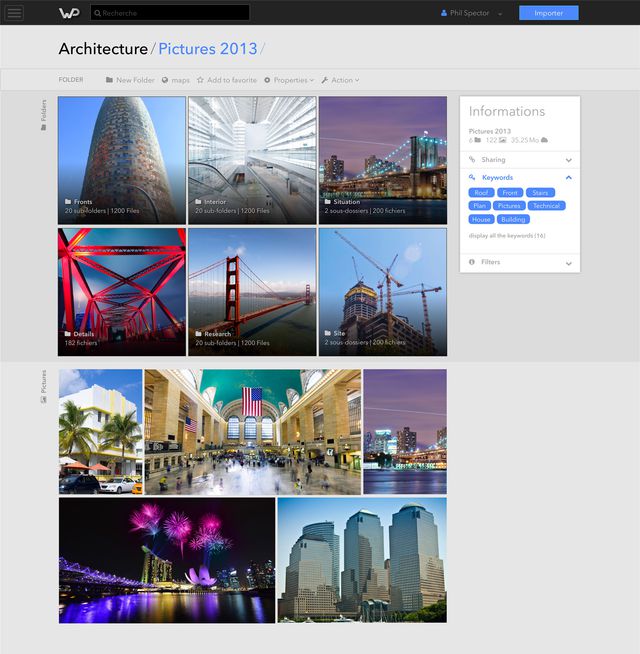
Task: Open the Details folder thumbnail
Action: coord(122,292)
